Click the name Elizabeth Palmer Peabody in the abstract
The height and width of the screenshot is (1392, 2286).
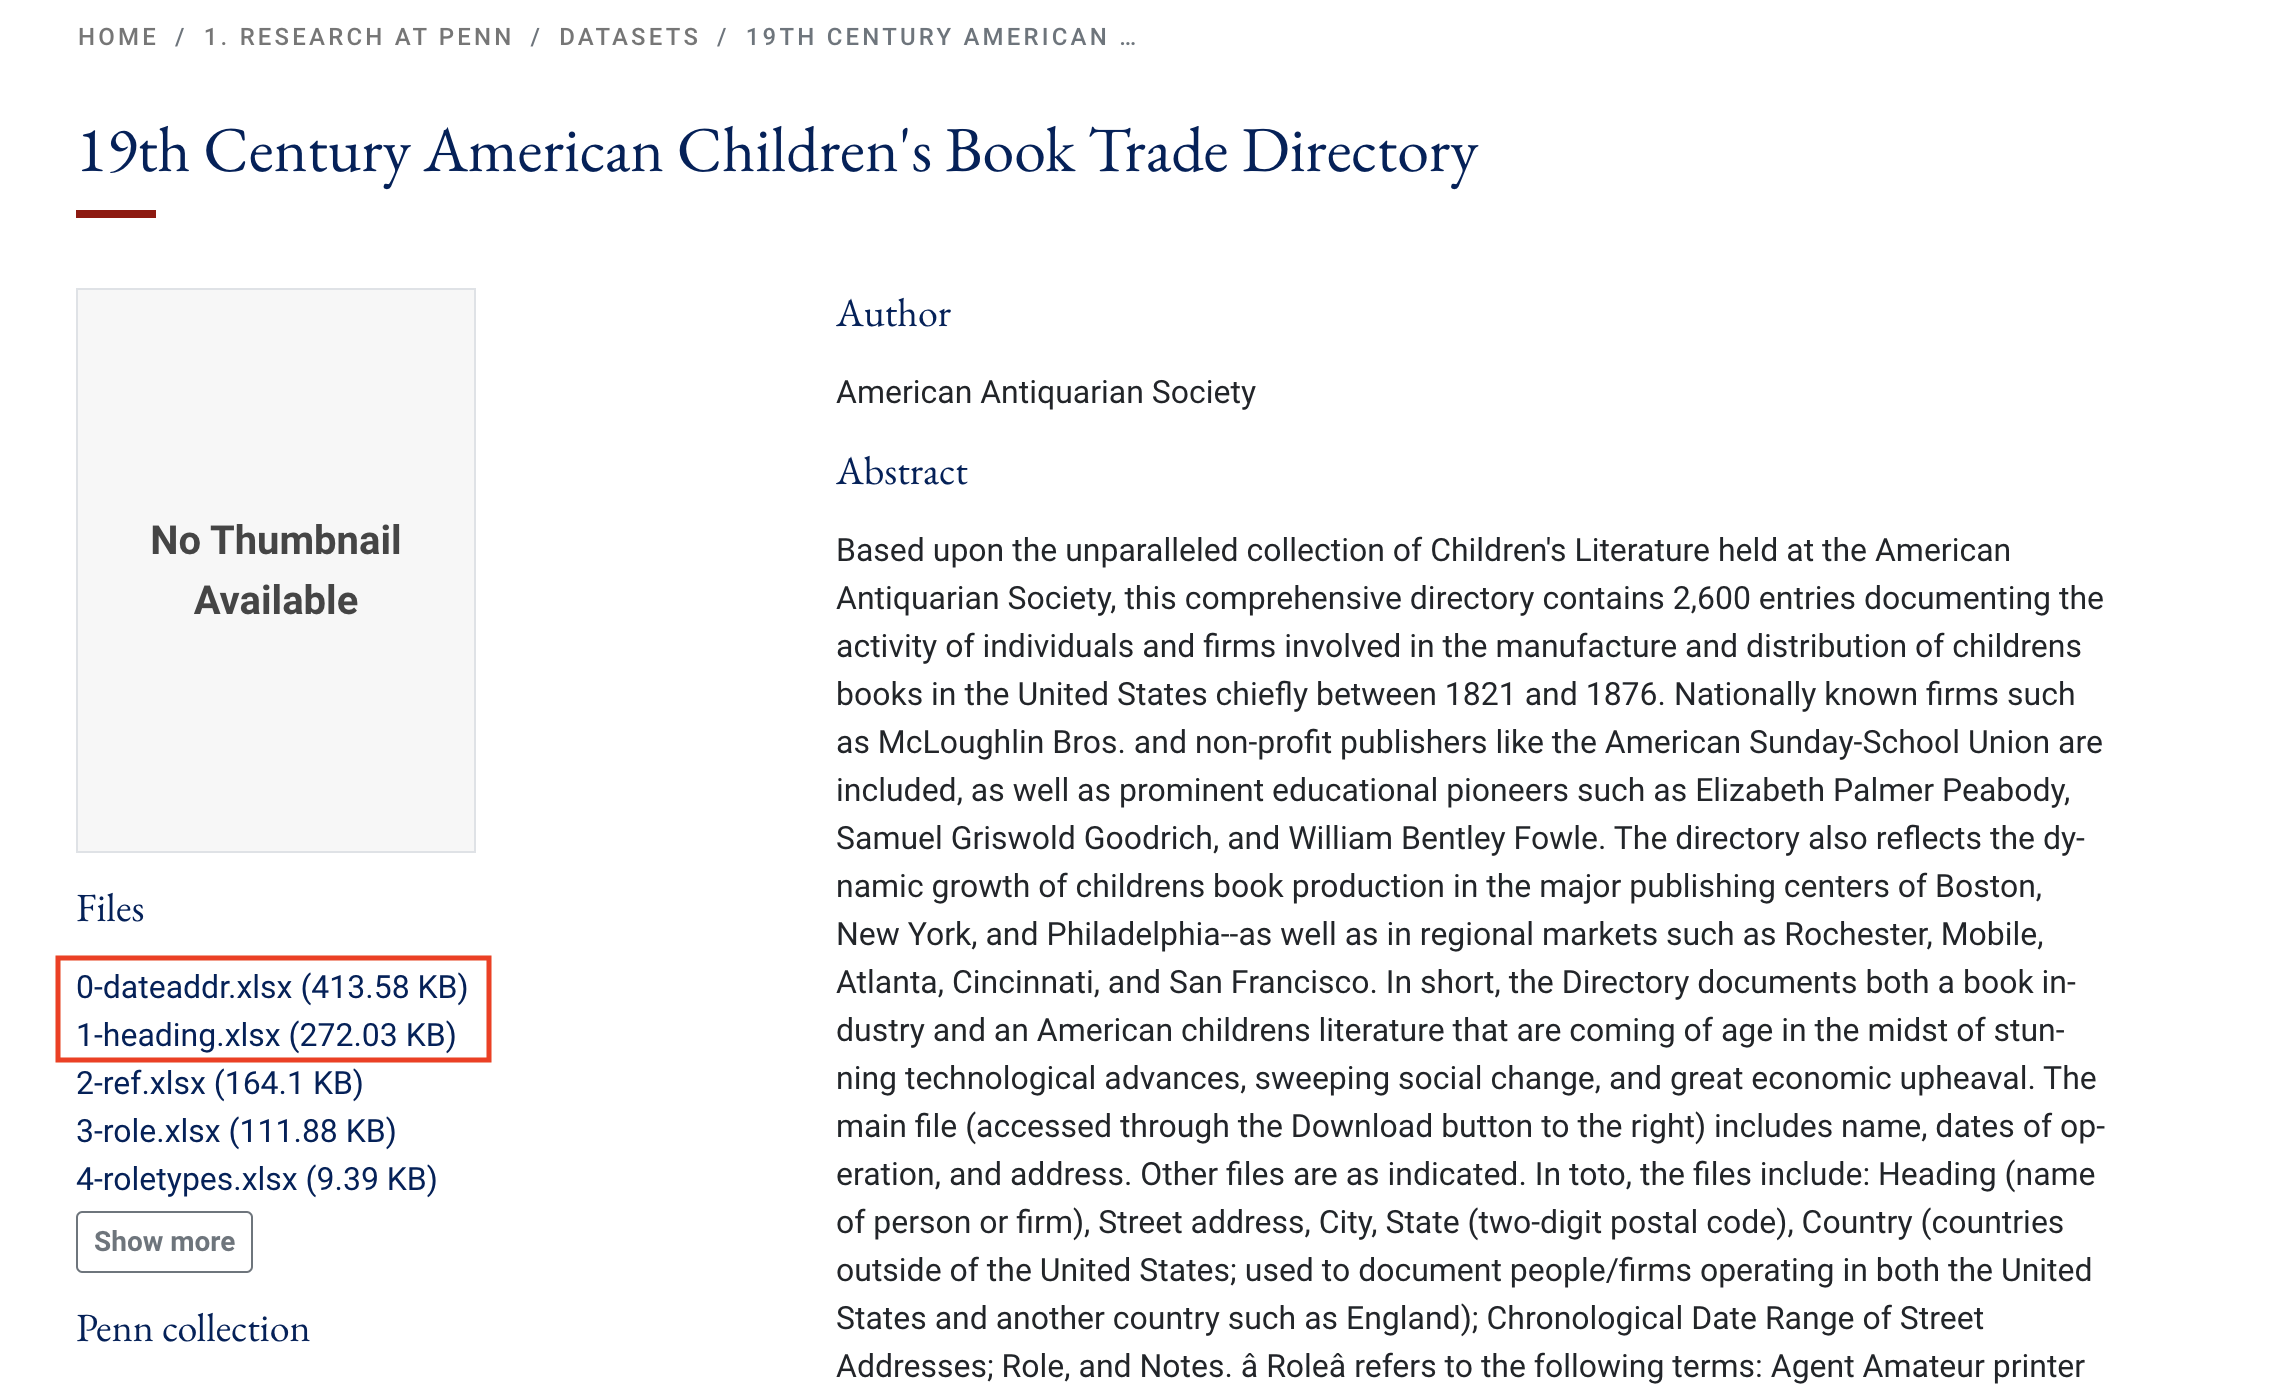[x=1881, y=790]
